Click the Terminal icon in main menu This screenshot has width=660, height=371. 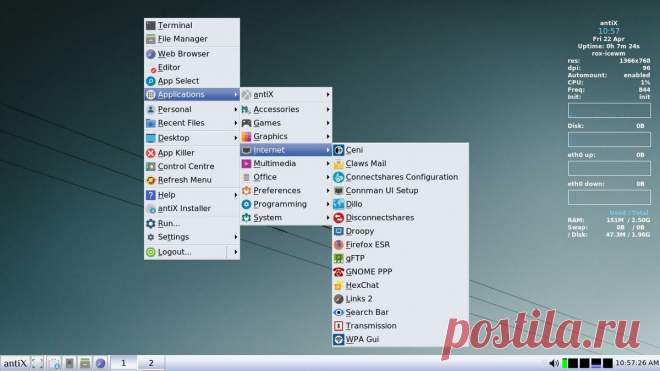point(151,25)
